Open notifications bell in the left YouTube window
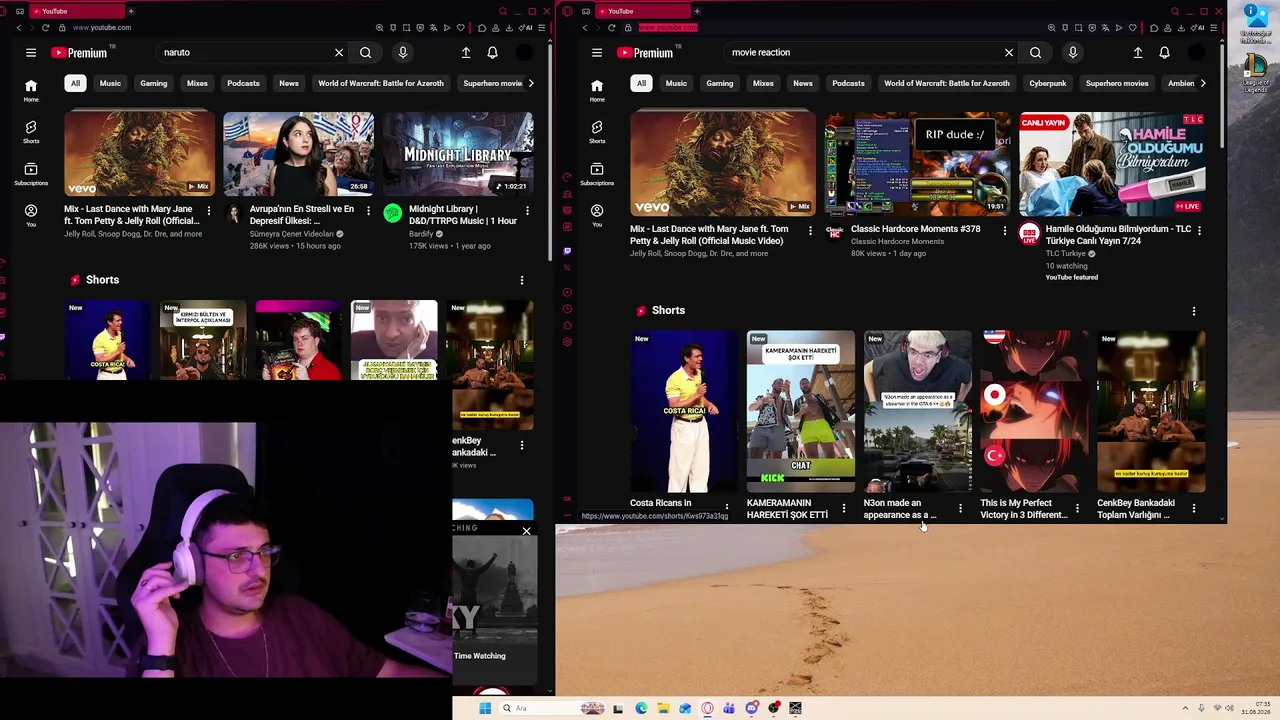Screen dimensions: 1280x720 (492, 53)
